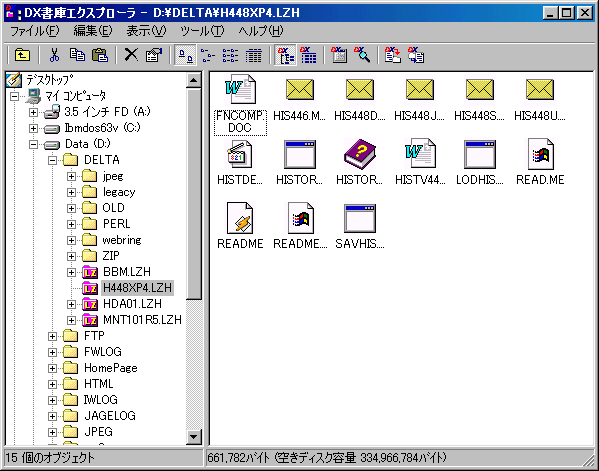Click the Copy toolbar icon
The image size is (599, 471).
click(77, 55)
